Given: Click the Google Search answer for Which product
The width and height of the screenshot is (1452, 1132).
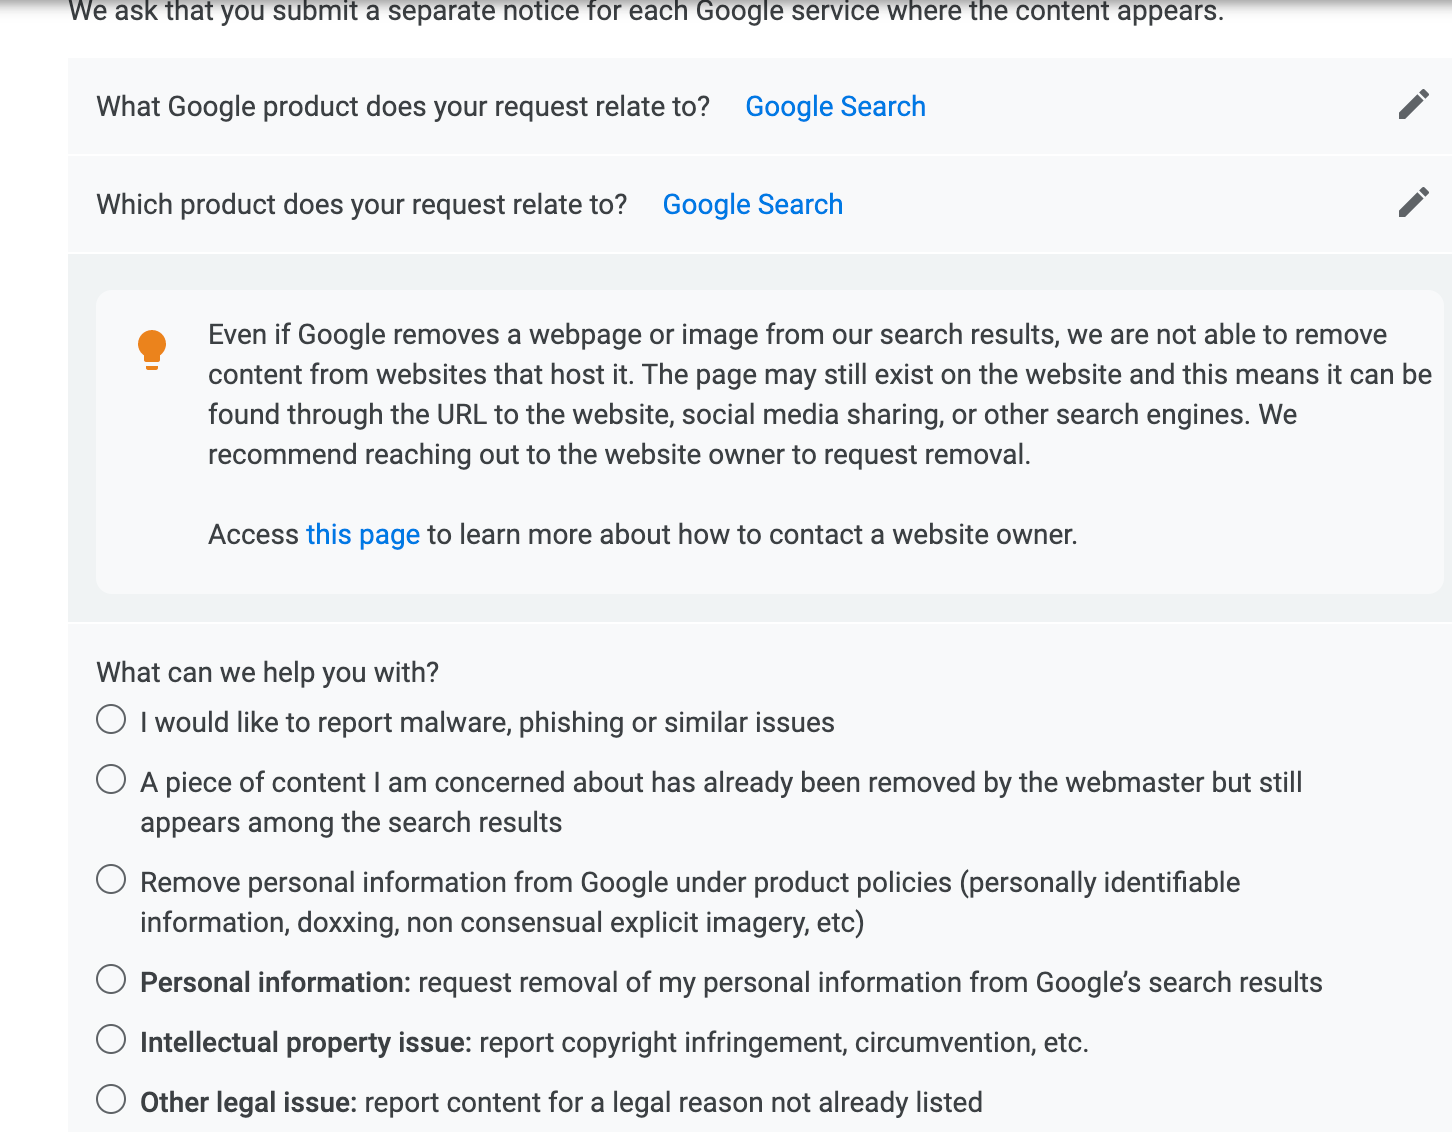Looking at the screenshot, I should (752, 204).
